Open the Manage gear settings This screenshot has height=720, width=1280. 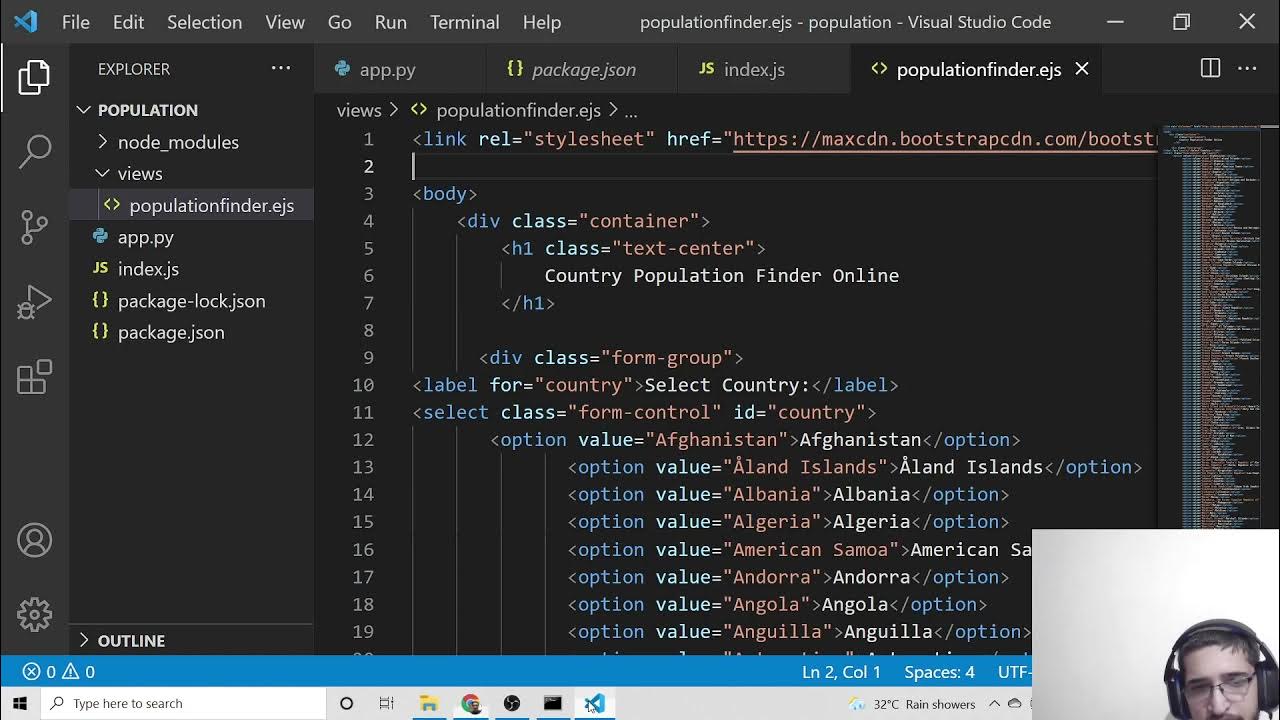[x=34, y=614]
